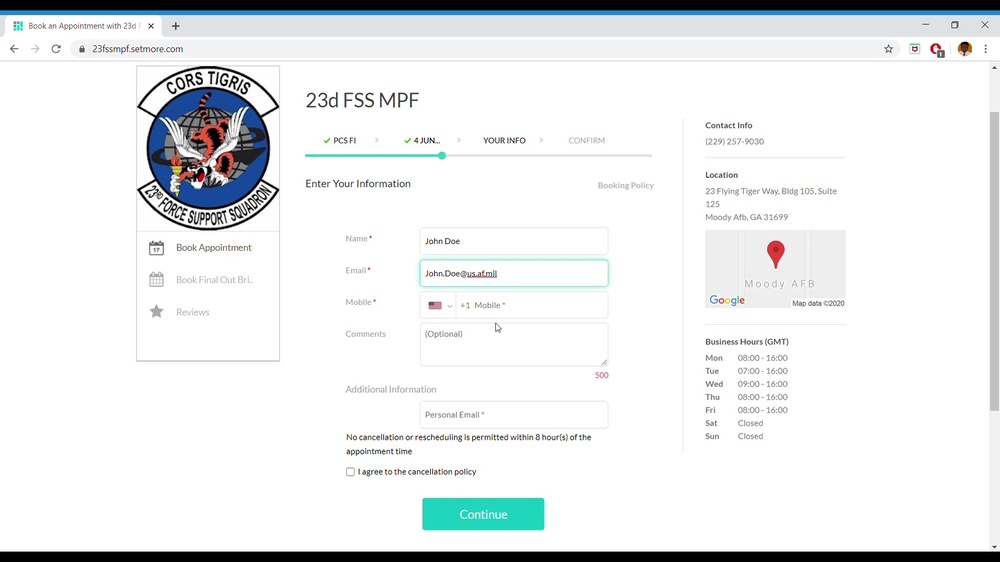Go back using the browser back arrow

pyautogui.click(x=14, y=49)
